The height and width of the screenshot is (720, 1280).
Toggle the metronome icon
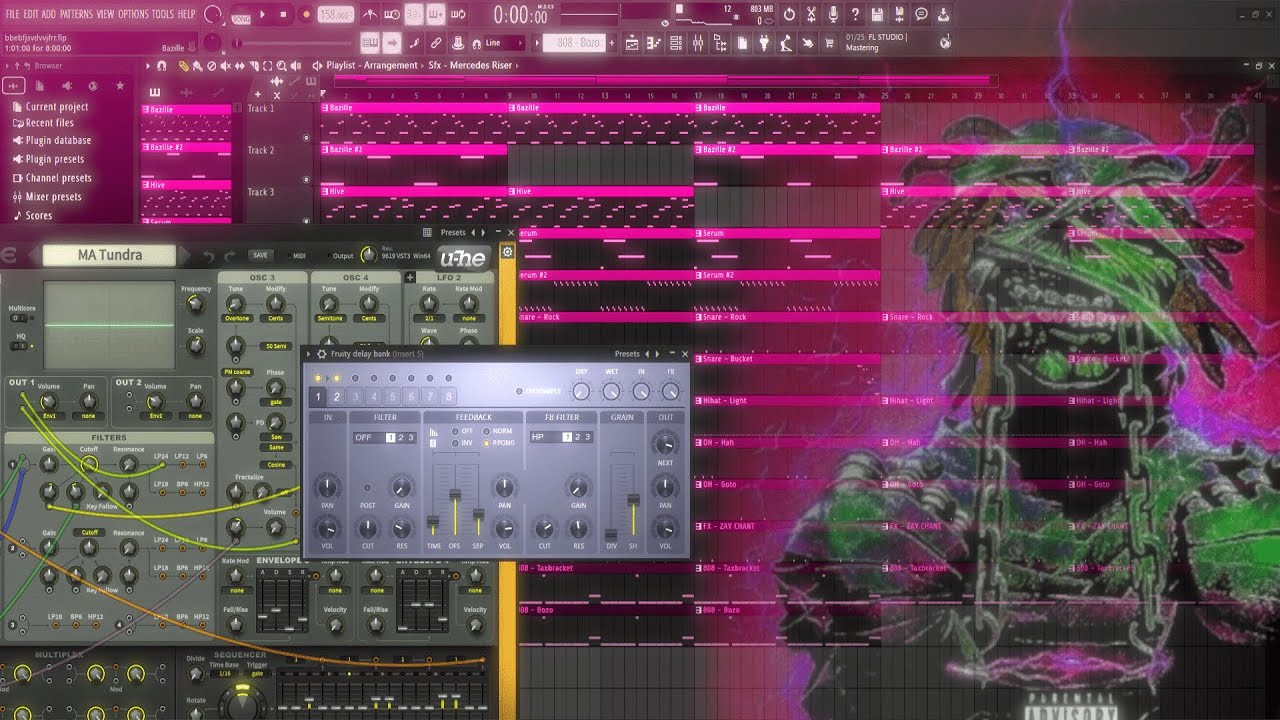click(369, 14)
